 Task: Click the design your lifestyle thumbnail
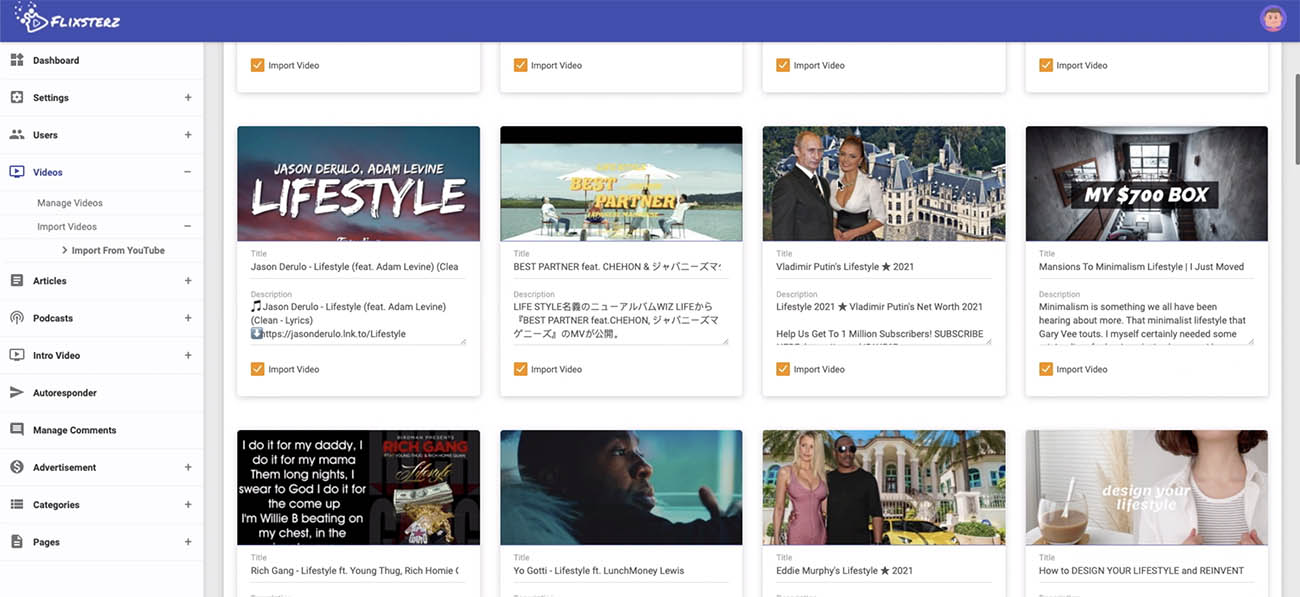[1147, 487]
